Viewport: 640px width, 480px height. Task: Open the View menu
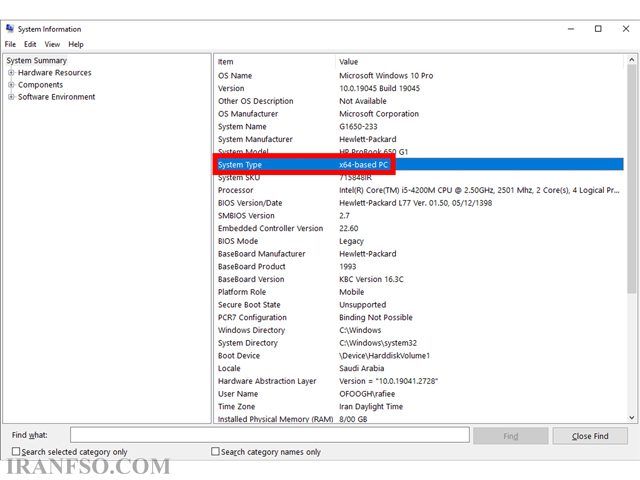point(52,44)
